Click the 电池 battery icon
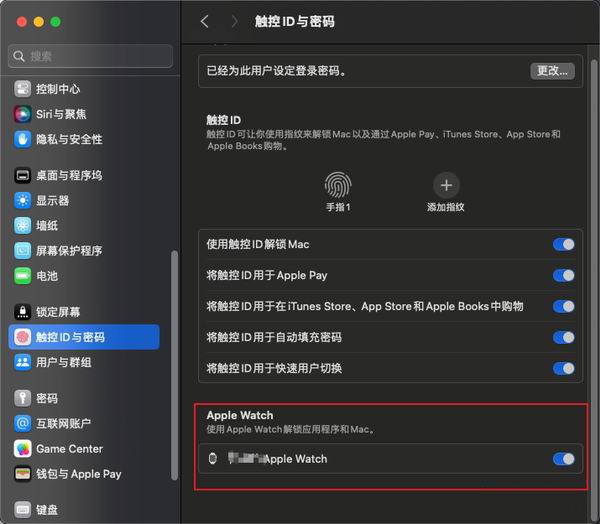Viewport: 600px width, 524px height. pos(23,276)
